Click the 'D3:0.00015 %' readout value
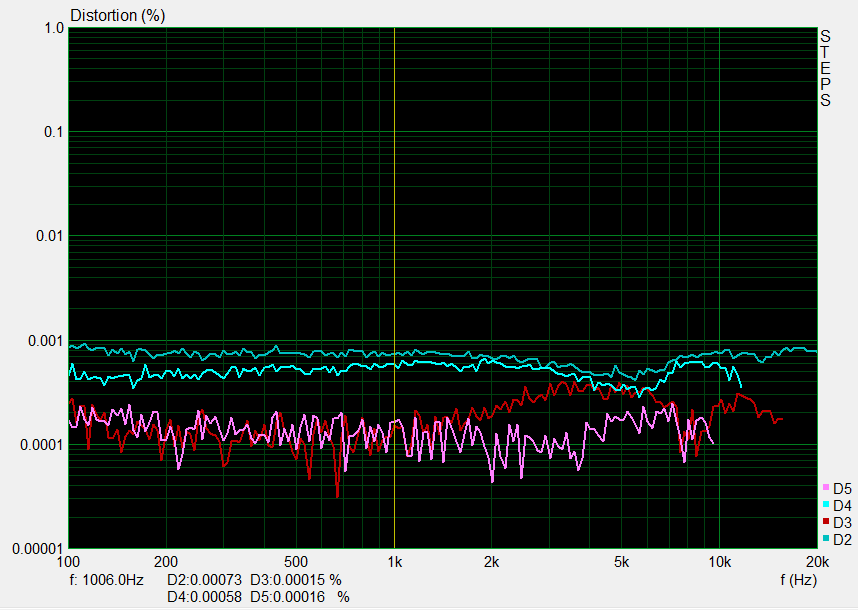This screenshot has height=610, width=858. tap(295, 580)
